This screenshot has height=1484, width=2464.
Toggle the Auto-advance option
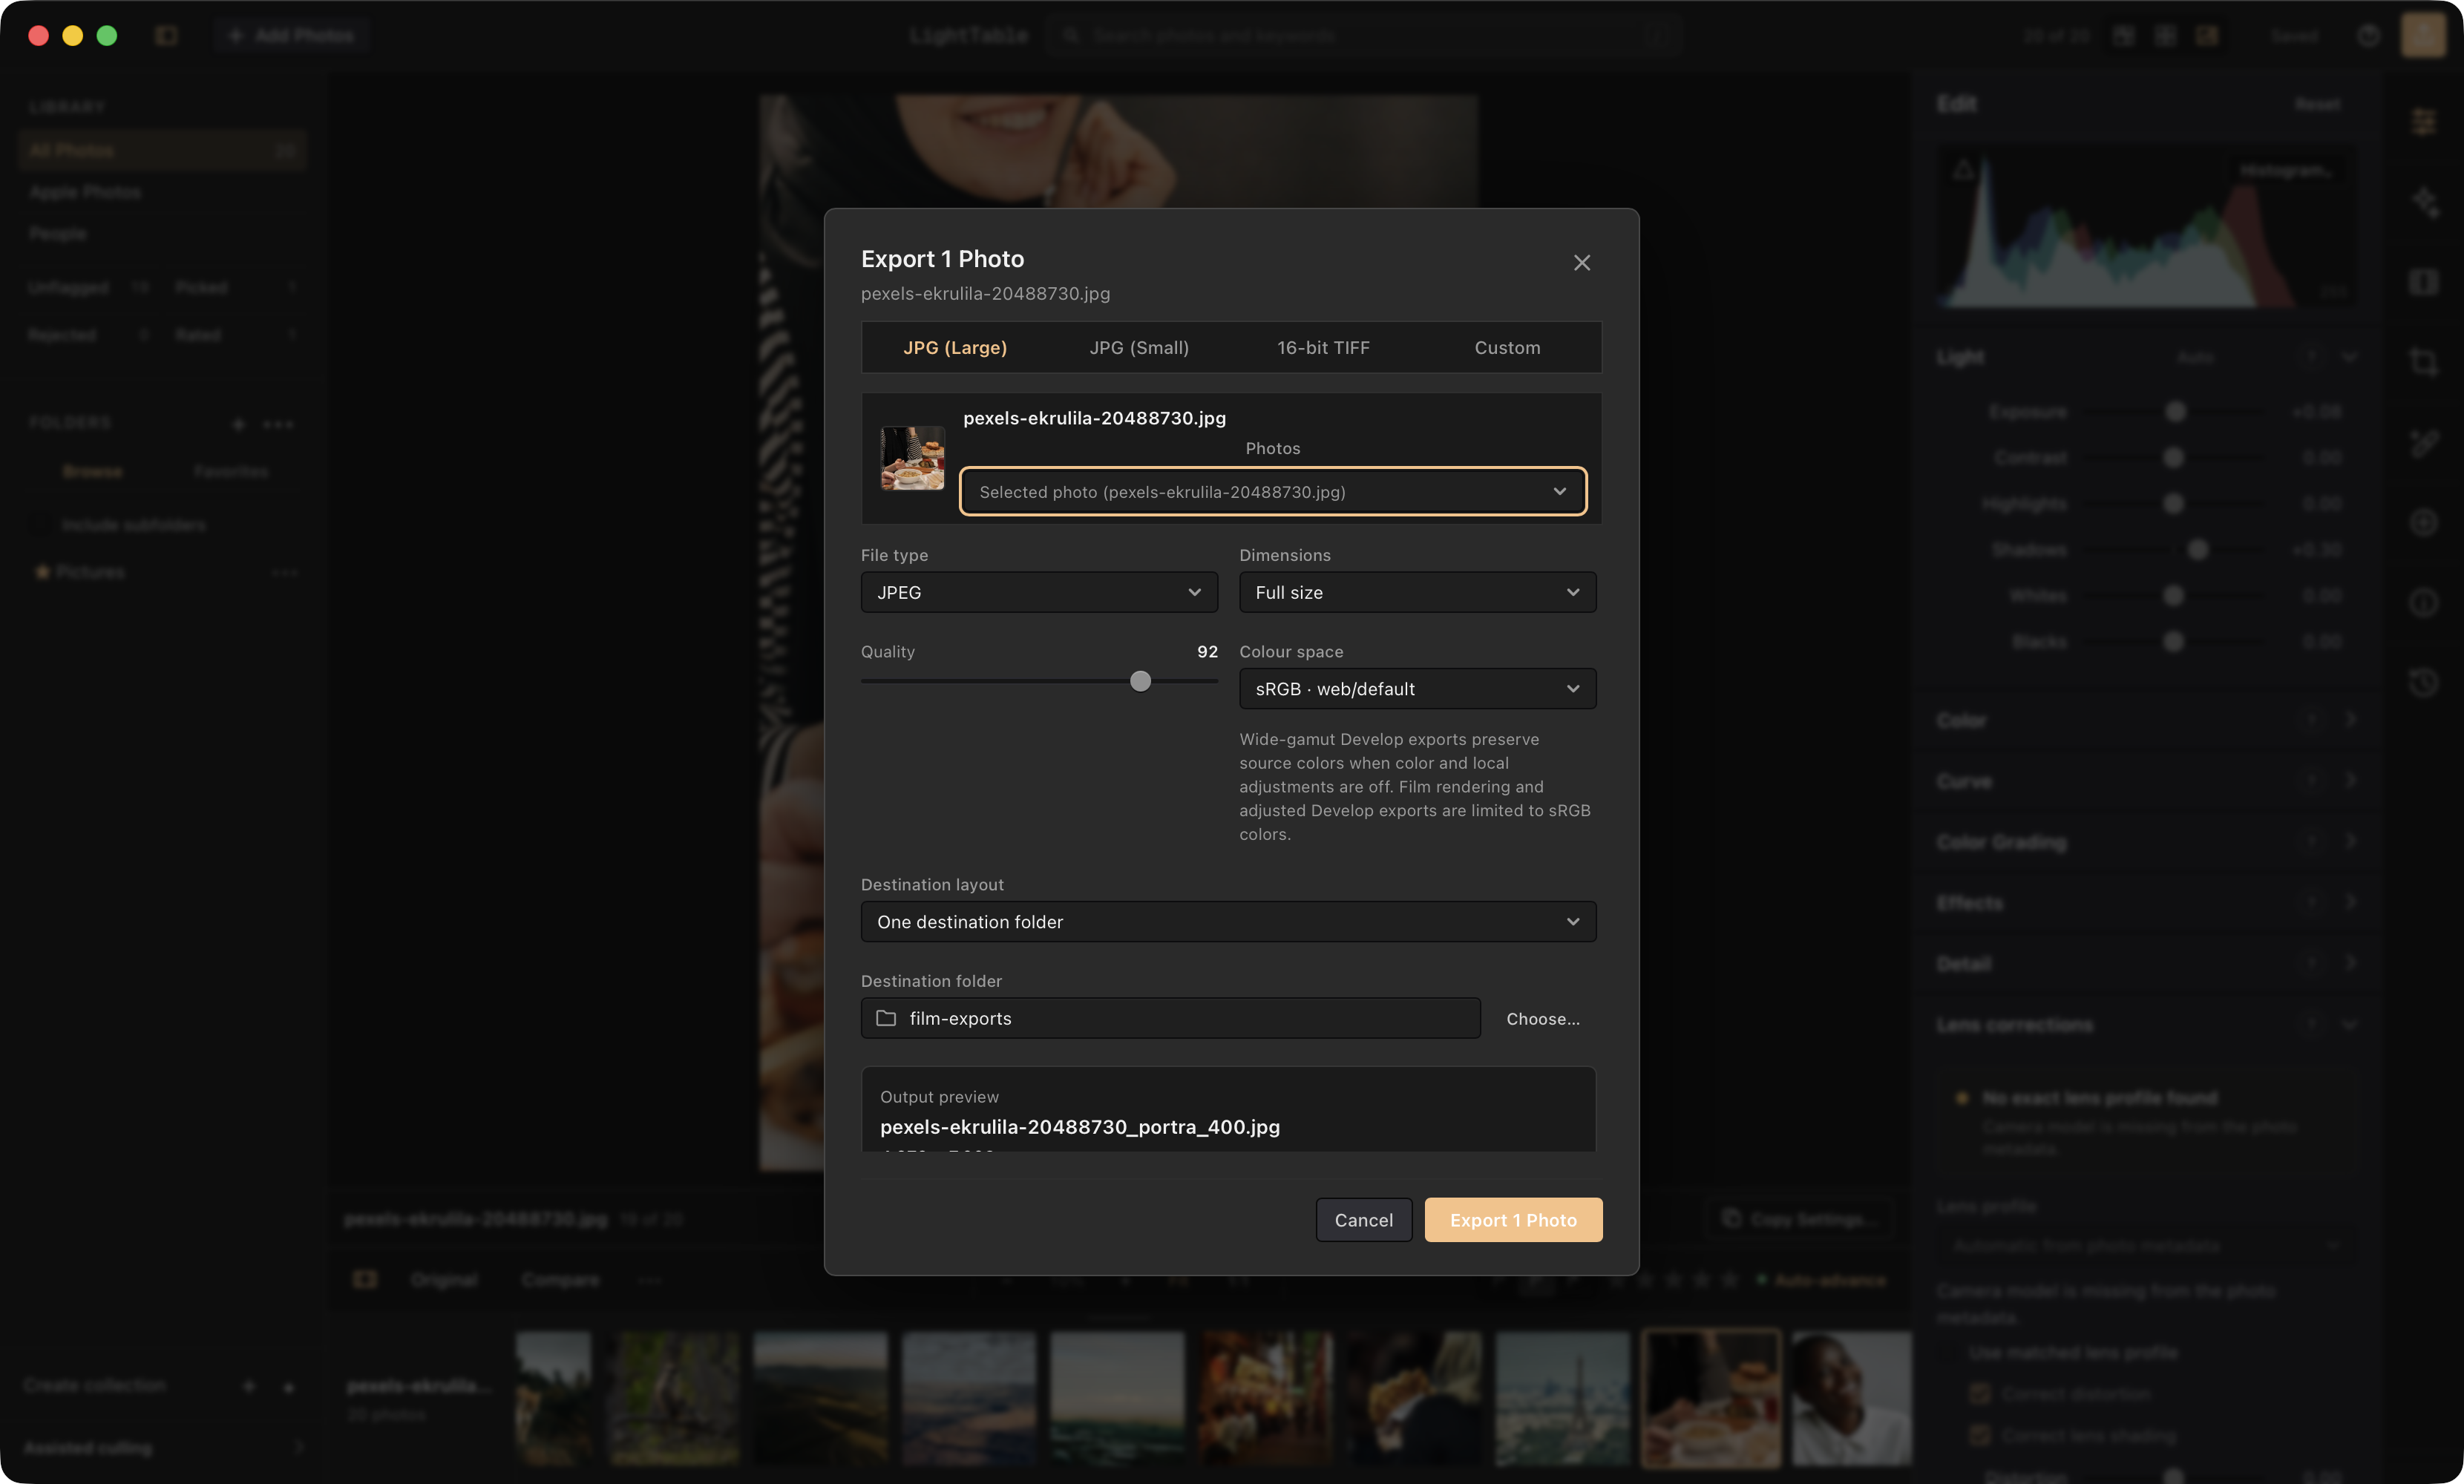click(1821, 1280)
